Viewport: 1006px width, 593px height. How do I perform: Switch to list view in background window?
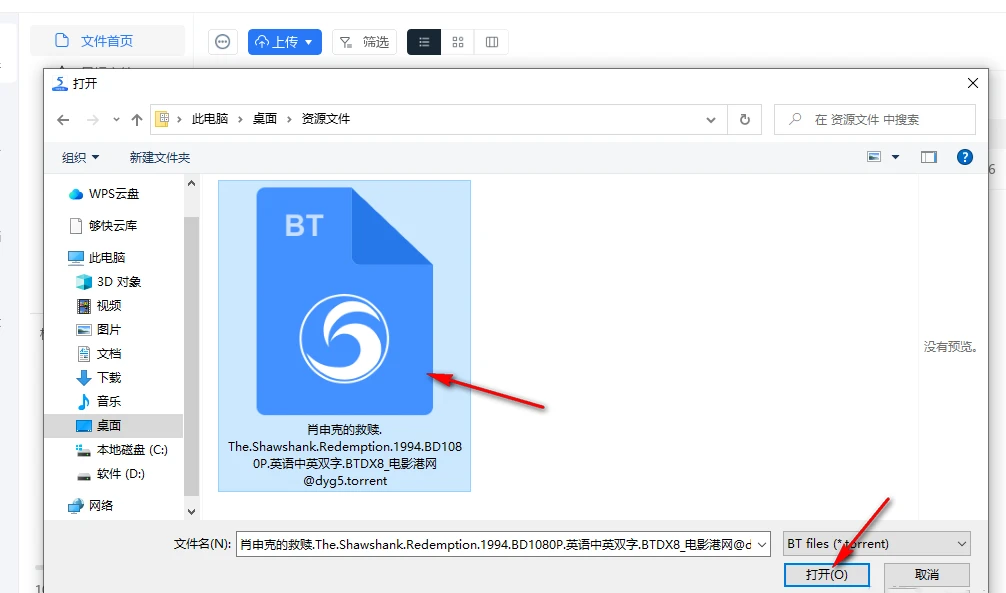tap(424, 42)
